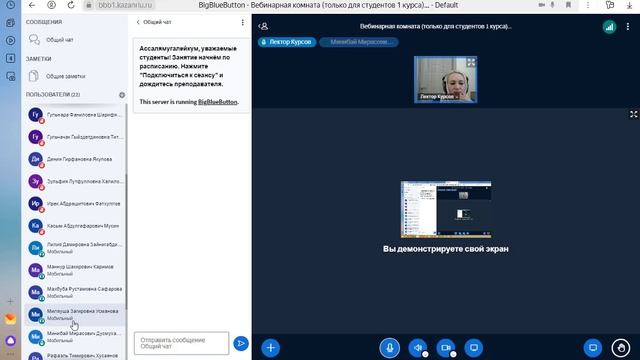Open the tab counter icon in sidebar

point(11,58)
